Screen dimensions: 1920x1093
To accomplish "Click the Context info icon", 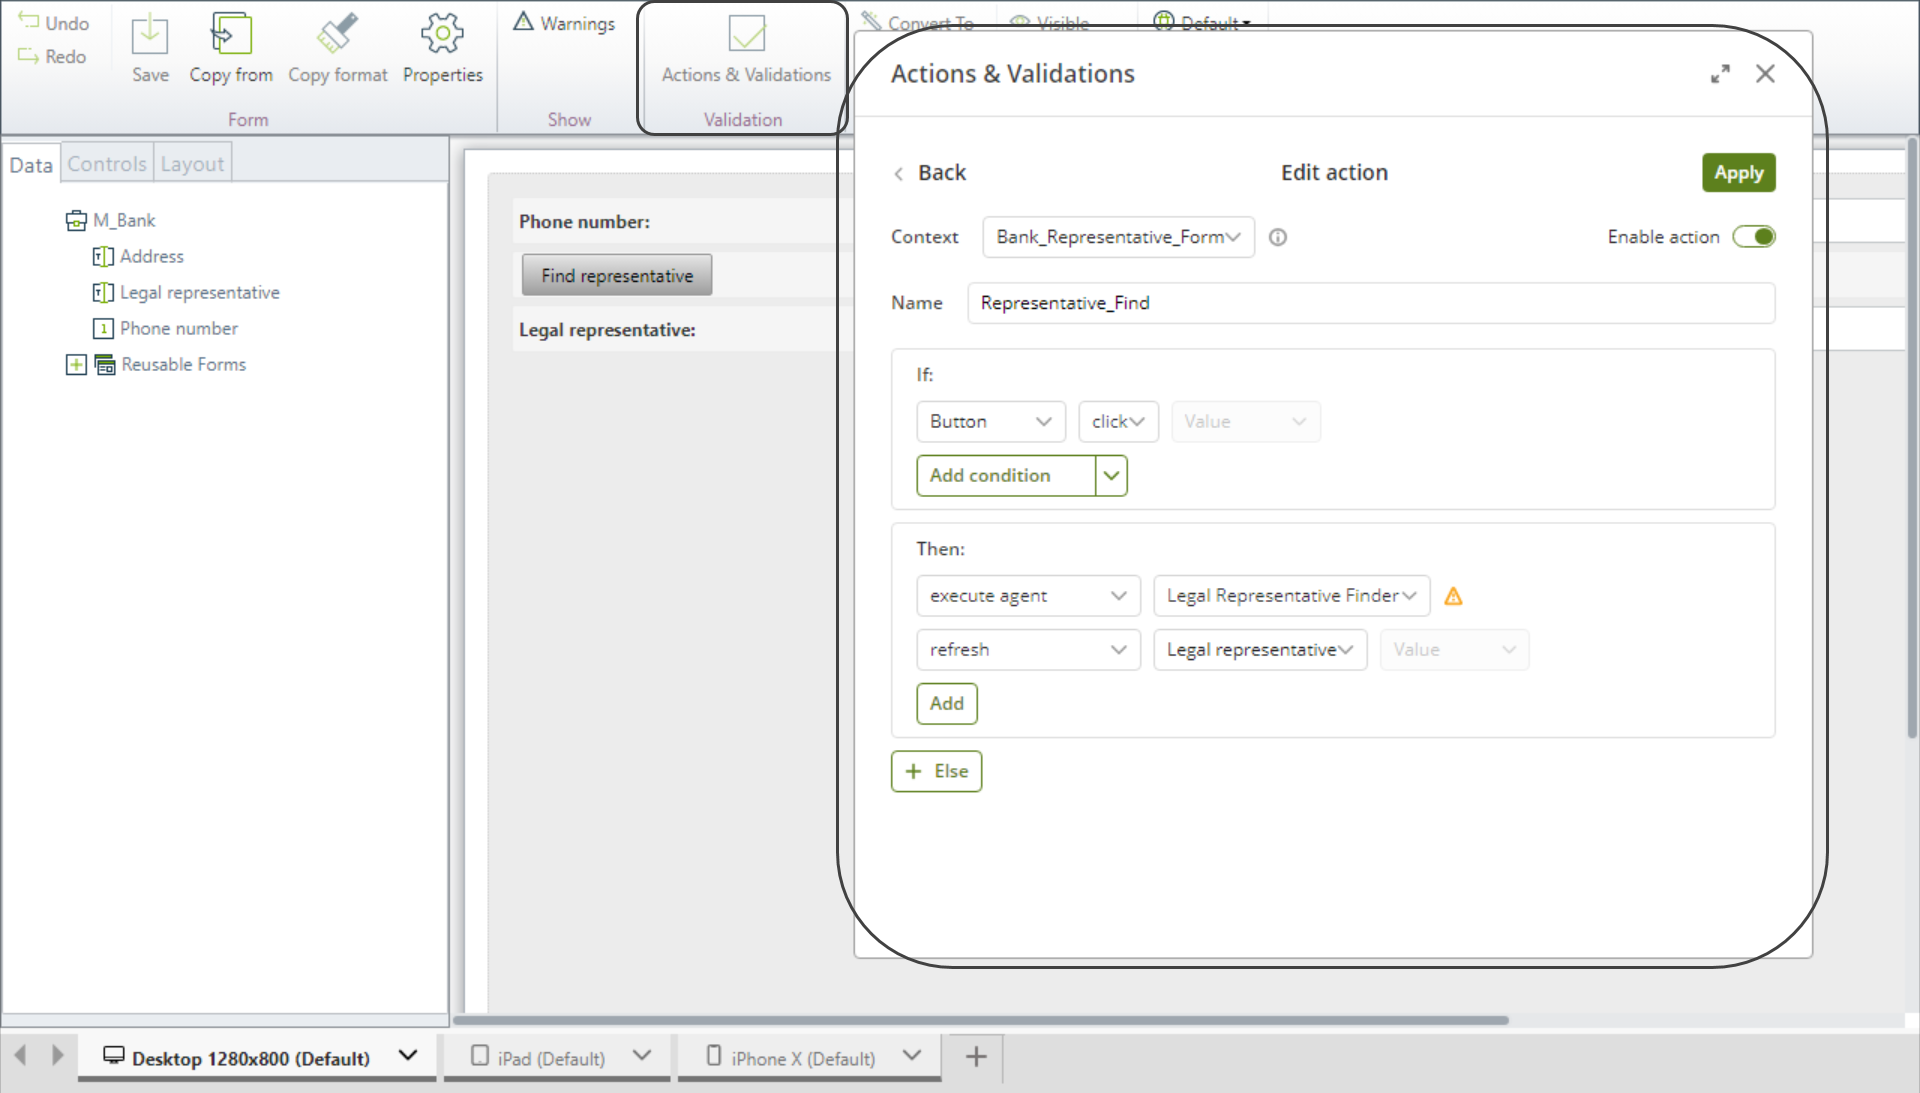I will (x=1278, y=237).
